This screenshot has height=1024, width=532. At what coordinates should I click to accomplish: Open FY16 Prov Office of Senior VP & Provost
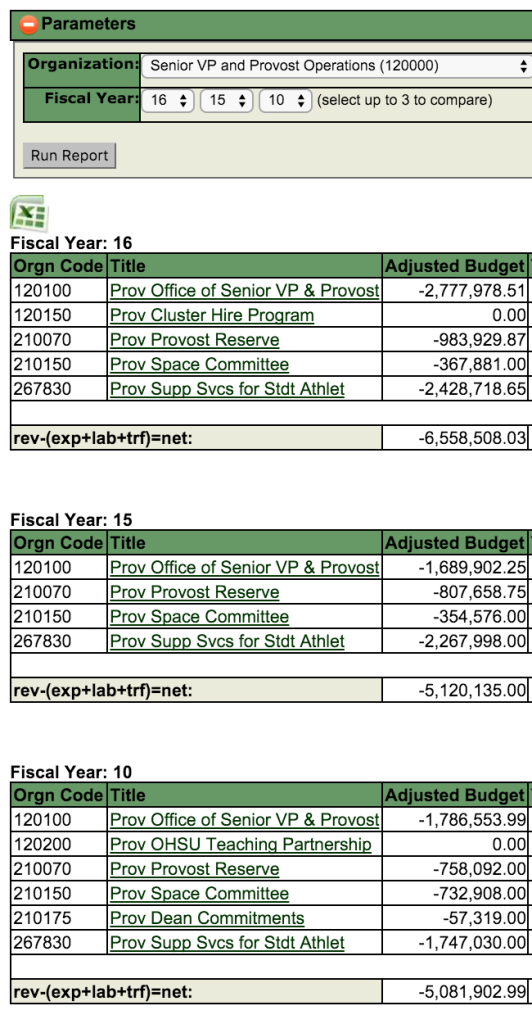pyautogui.click(x=244, y=291)
